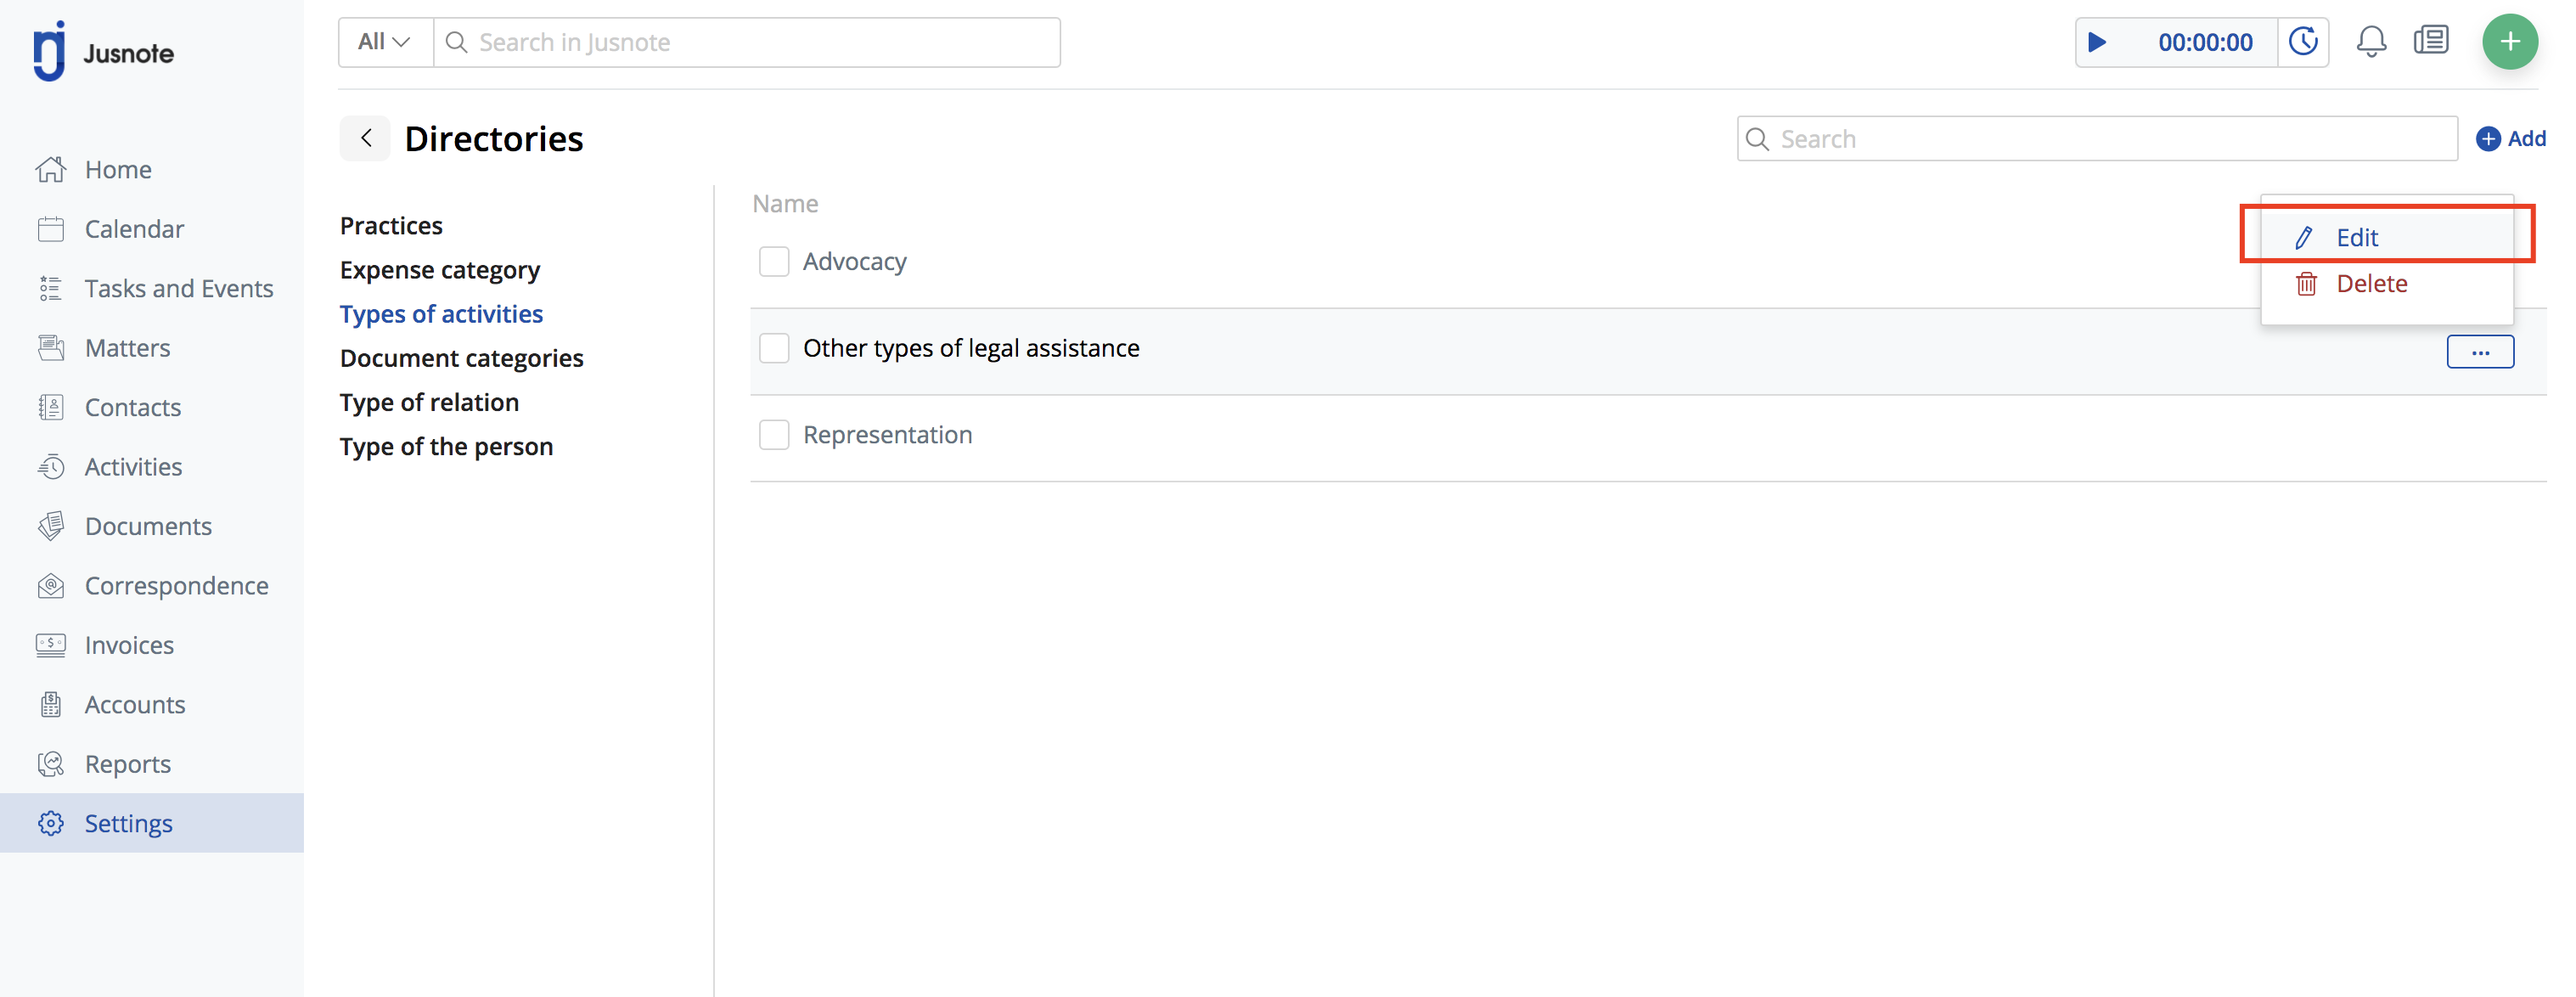
Task: Go to Activities in the sidebar
Action: (152, 467)
